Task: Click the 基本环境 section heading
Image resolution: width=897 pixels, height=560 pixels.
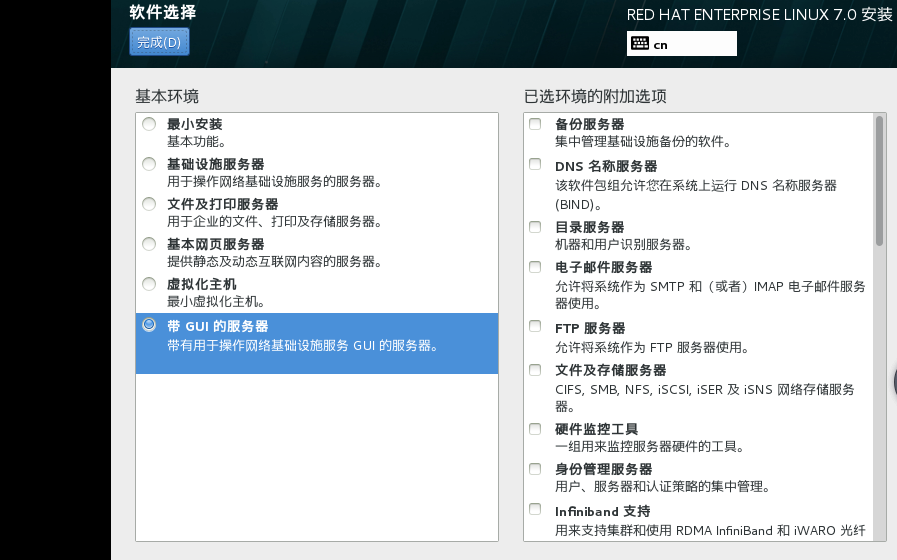Action: pos(167,96)
